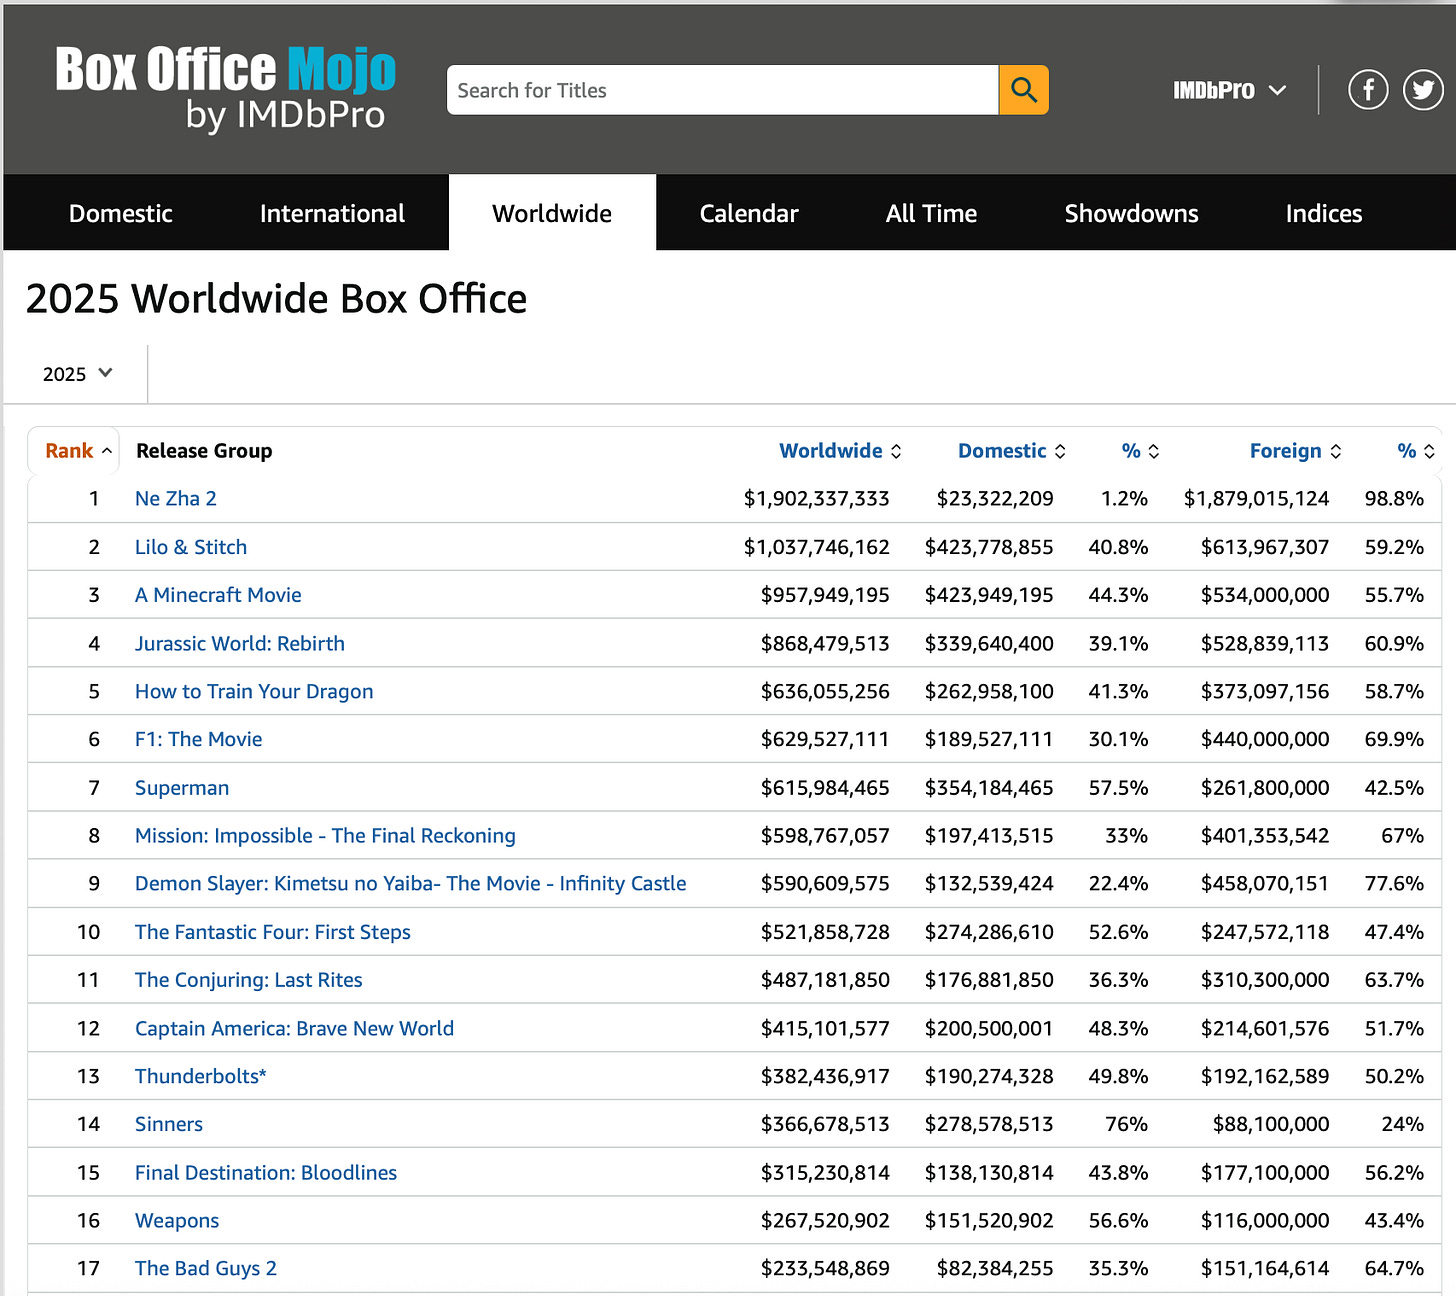1456x1296 pixels.
Task: Open Jurassic World: Rebirth link
Action: [x=240, y=643]
